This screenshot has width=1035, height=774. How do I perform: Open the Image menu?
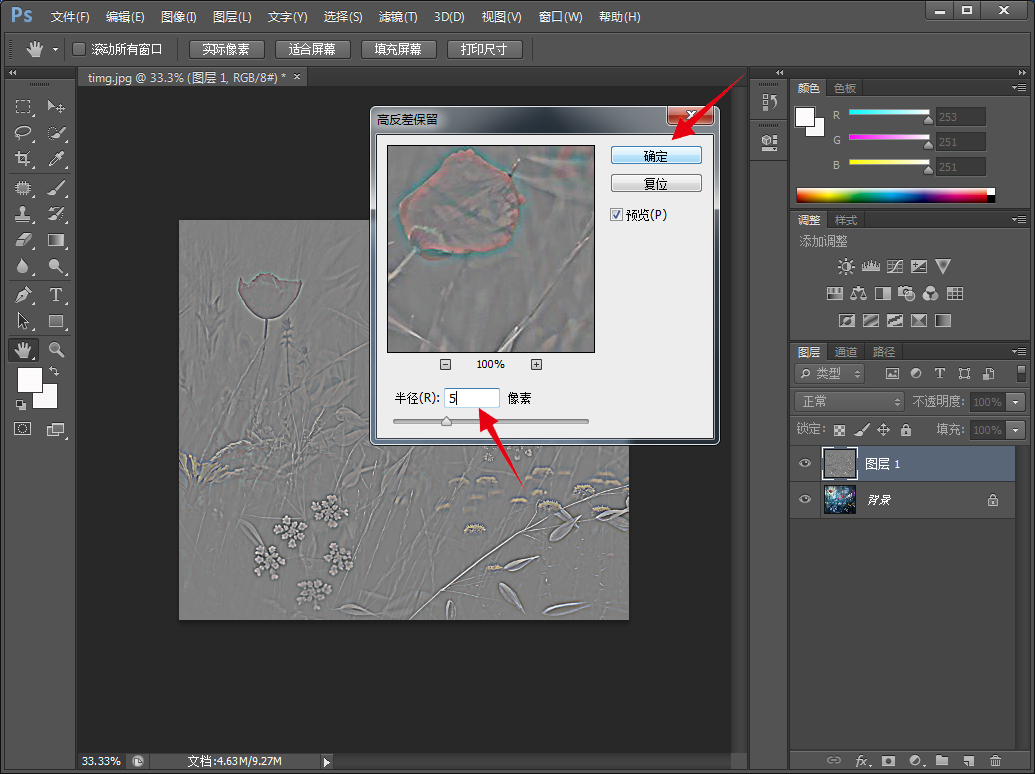[178, 16]
